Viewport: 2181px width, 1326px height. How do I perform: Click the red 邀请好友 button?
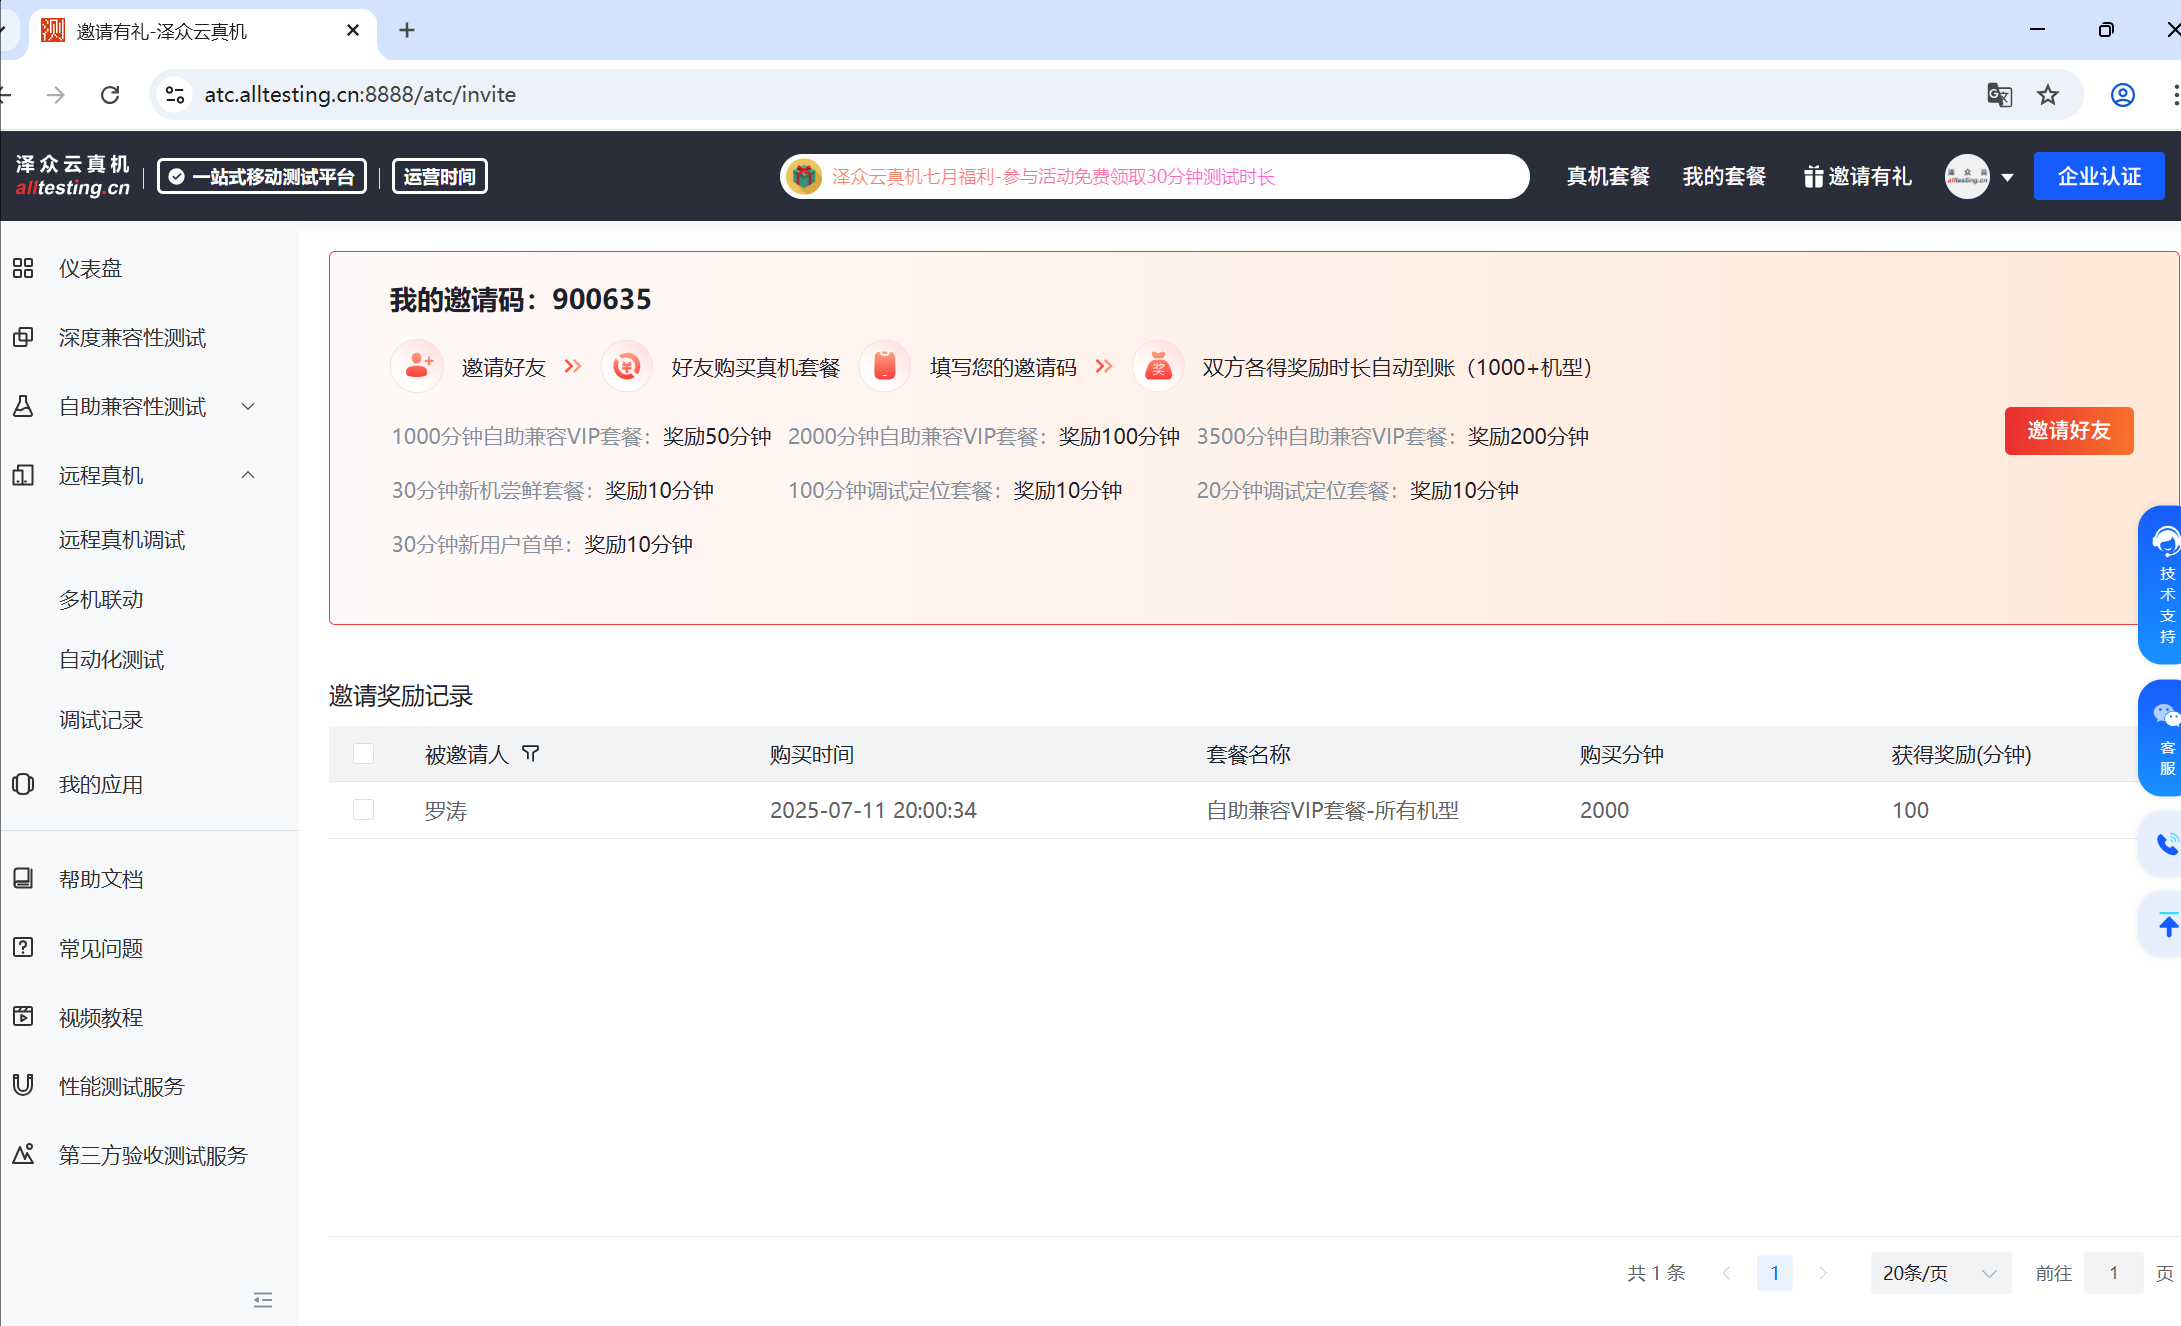(2069, 431)
